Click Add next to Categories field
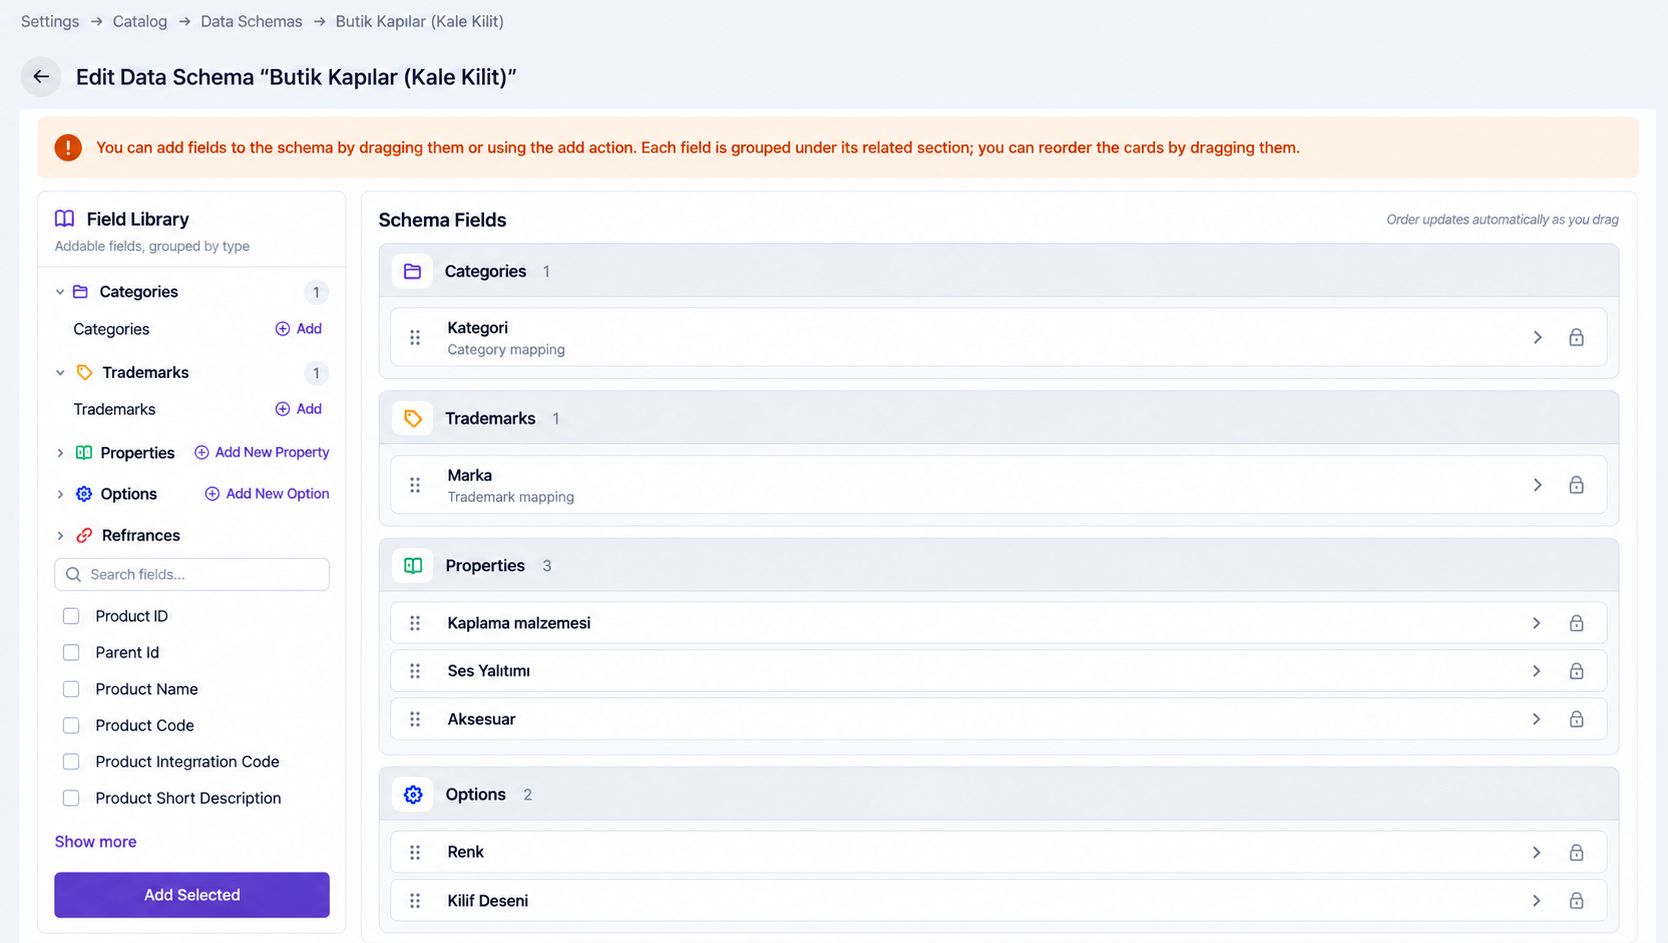The width and height of the screenshot is (1668, 943). pyautogui.click(x=298, y=328)
